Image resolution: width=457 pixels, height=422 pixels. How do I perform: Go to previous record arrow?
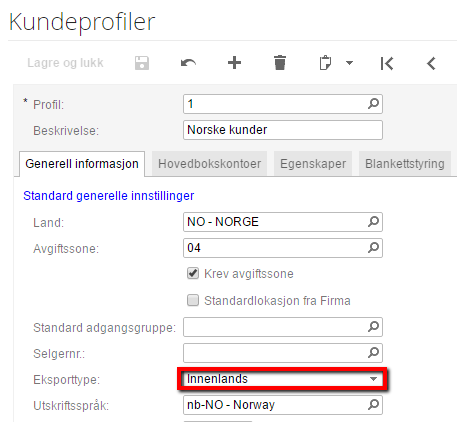point(431,63)
